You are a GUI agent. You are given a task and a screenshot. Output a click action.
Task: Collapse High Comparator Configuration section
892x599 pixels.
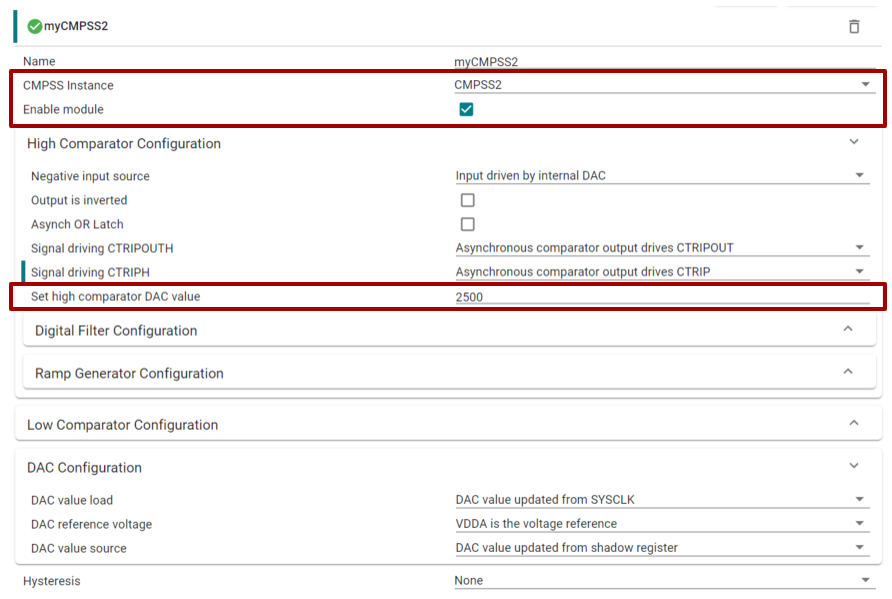[x=853, y=143]
